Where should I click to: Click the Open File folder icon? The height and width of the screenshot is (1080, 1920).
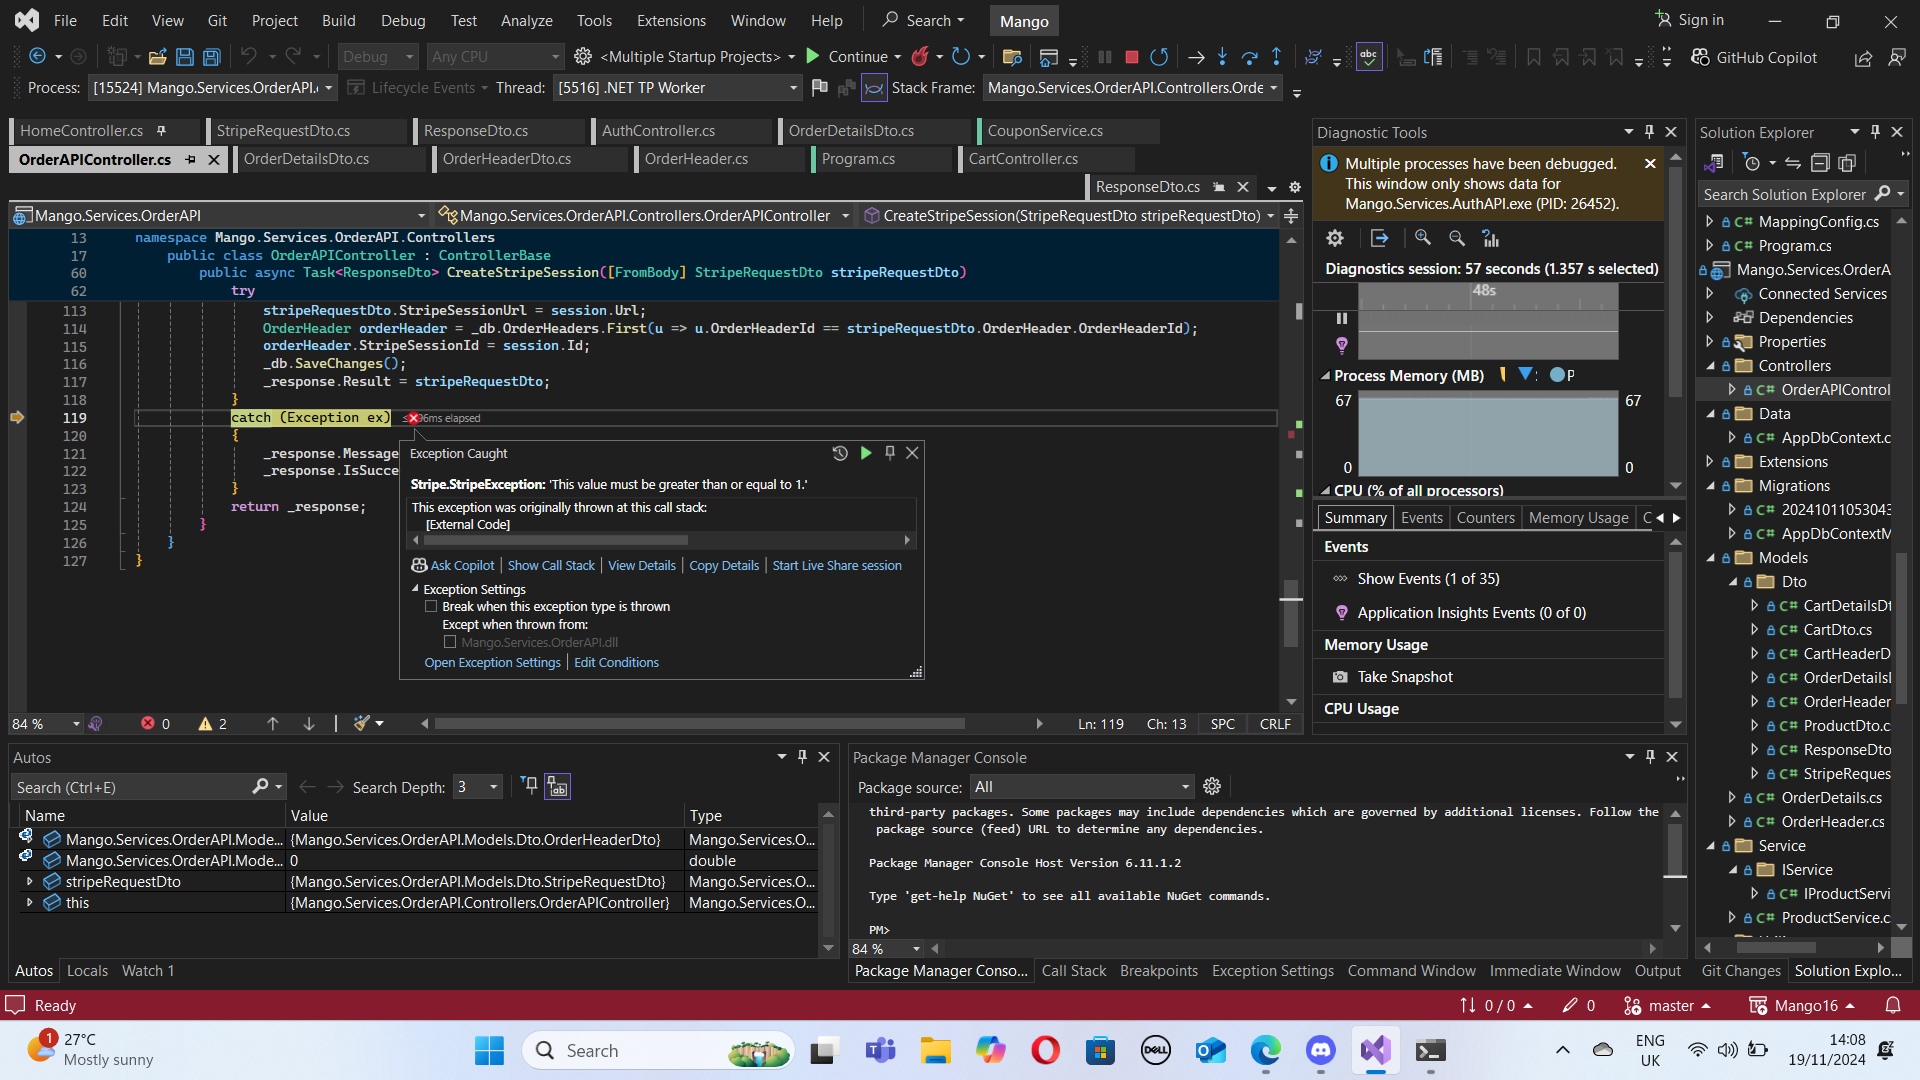(157, 57)
